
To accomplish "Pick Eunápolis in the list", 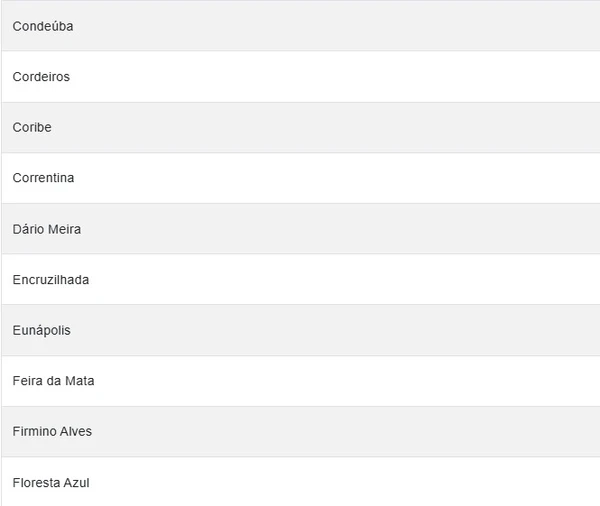I will click(300, 330).
